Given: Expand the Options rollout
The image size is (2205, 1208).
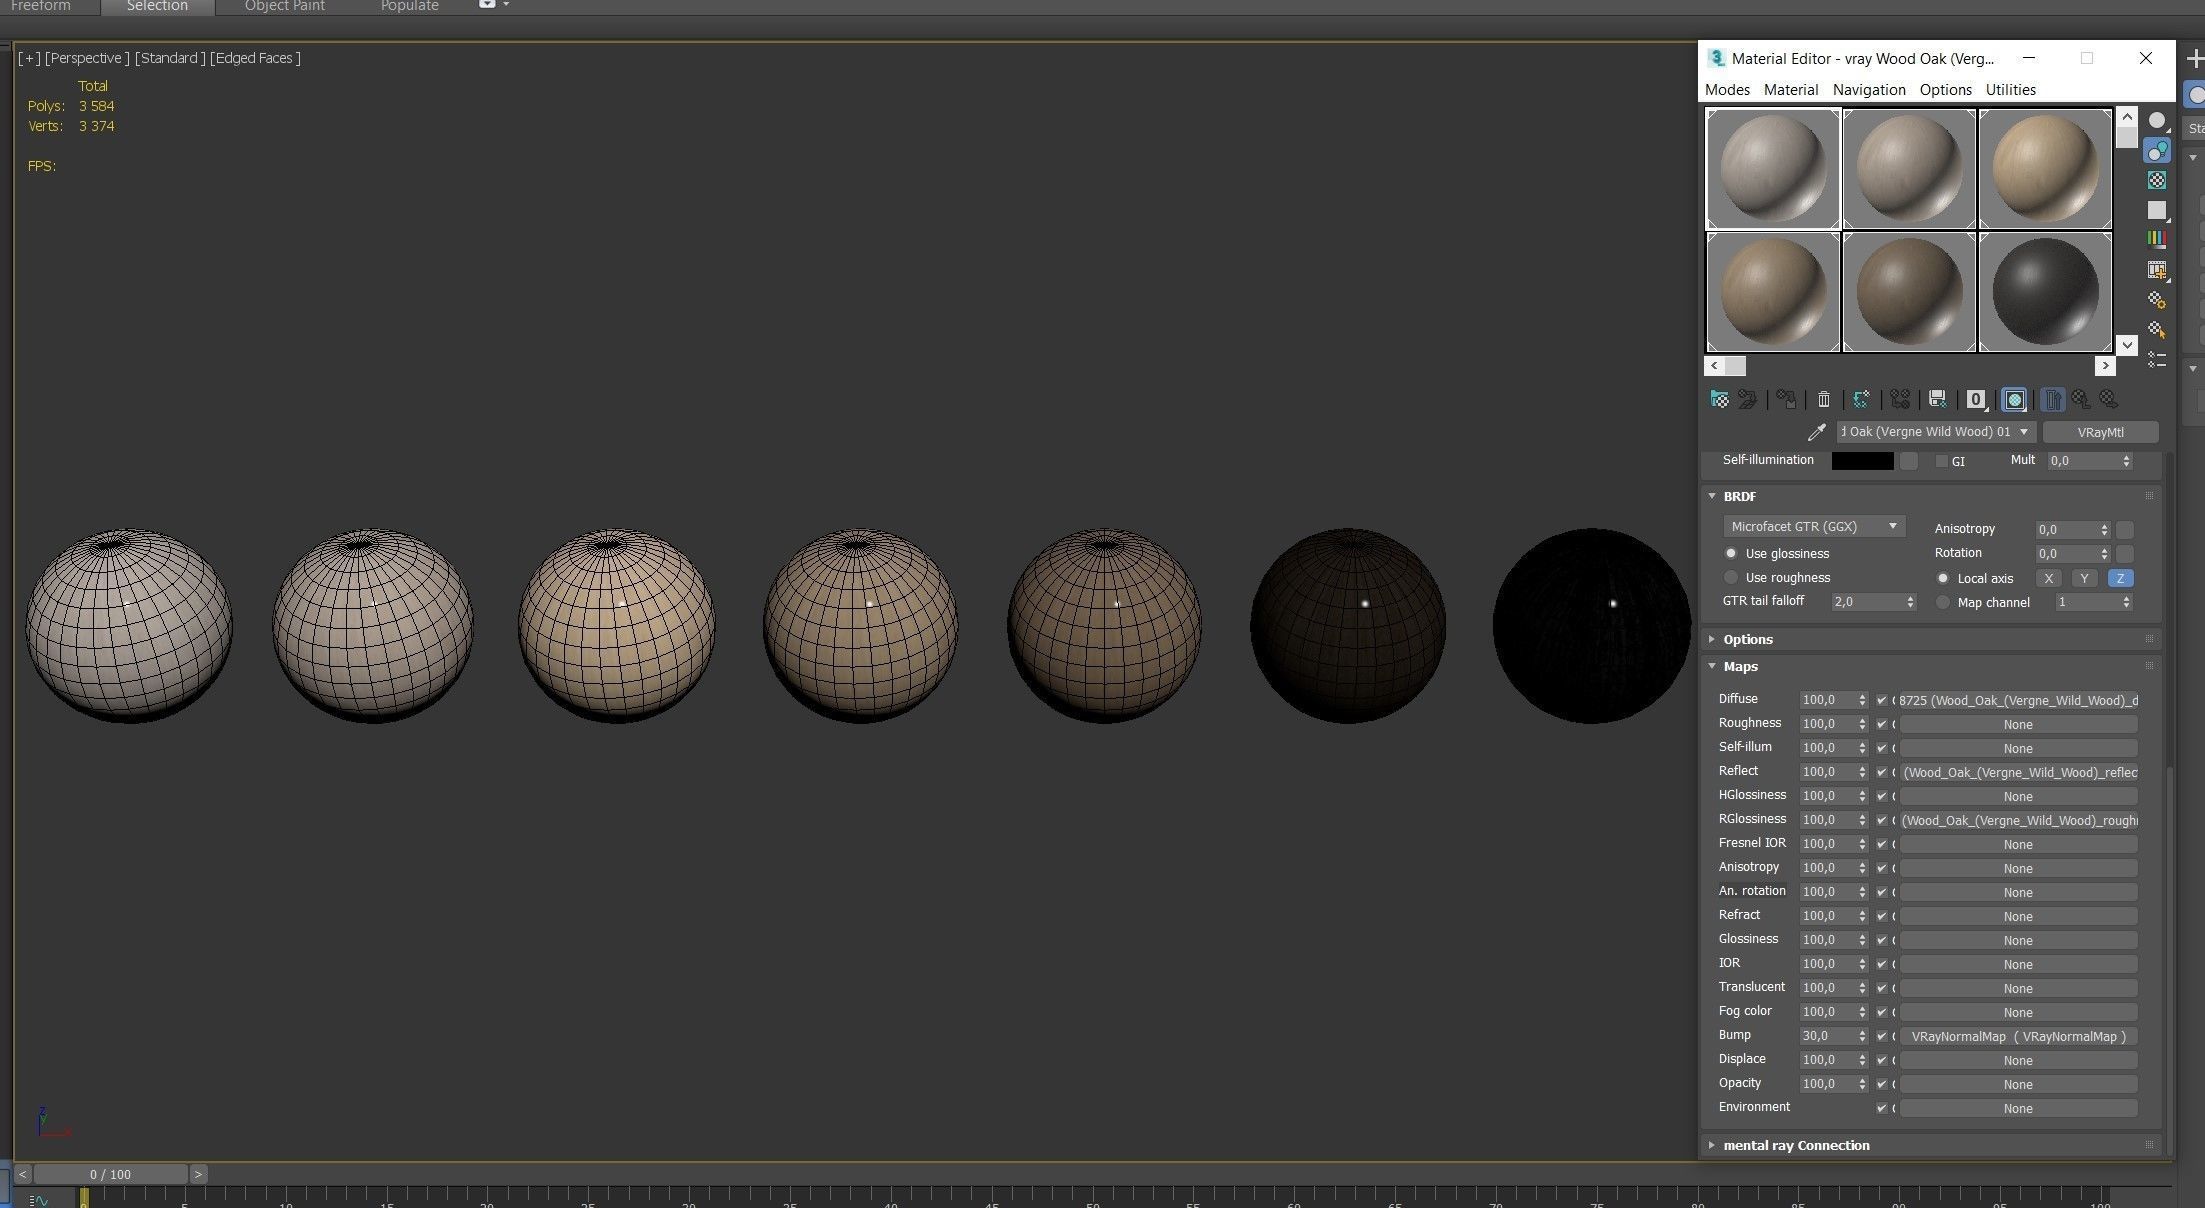Looking at the screenshot, I should [x=1747, y=640].
